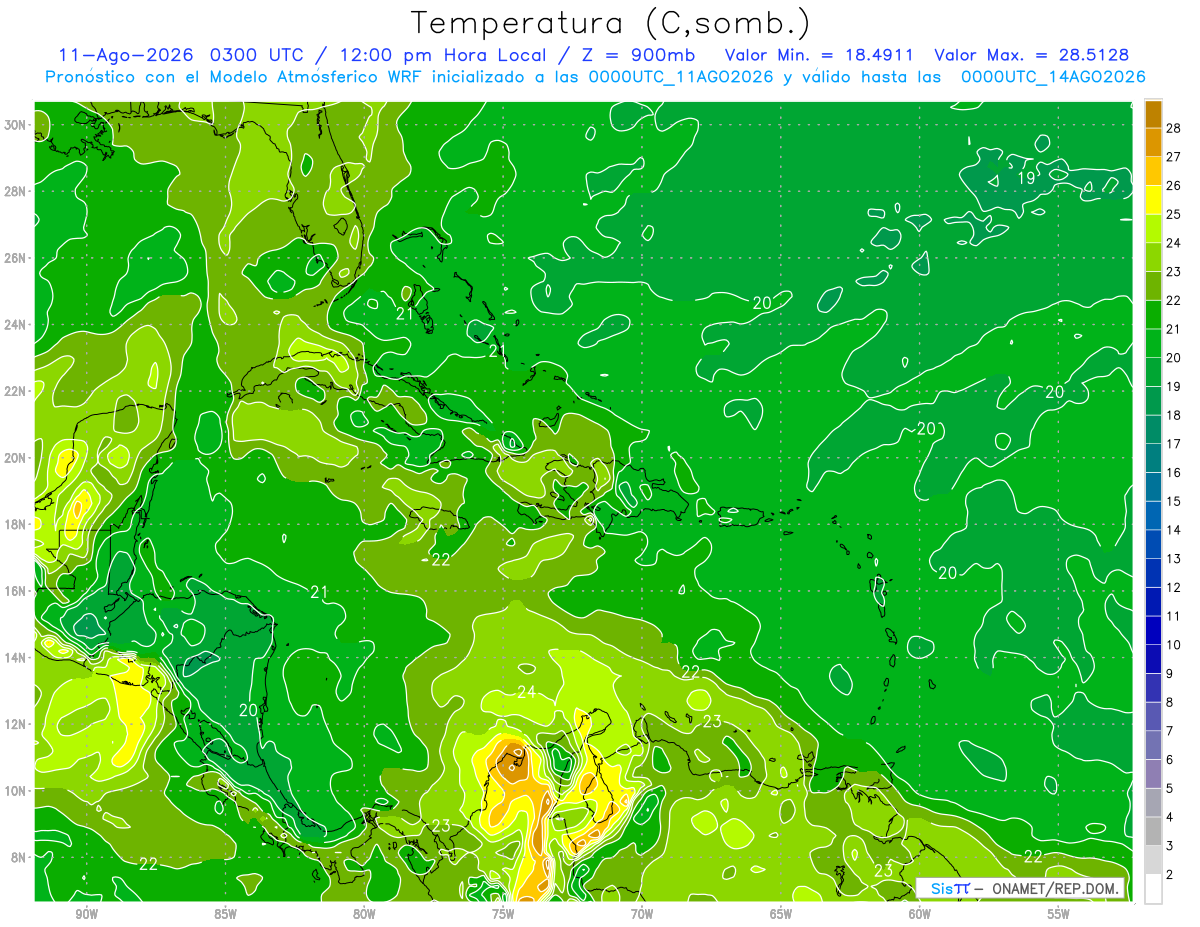Click the white swatch below legend value 2
The image size is (1200, 927).
click(1153, 889)
